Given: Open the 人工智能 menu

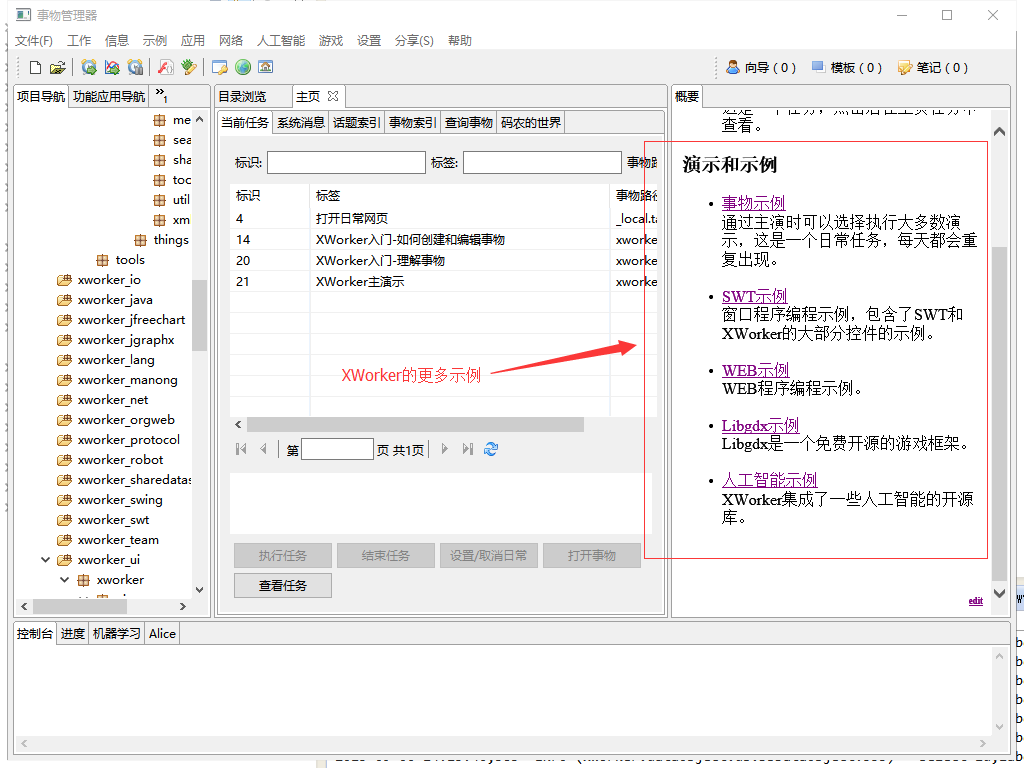Looking at the screenshot, I should coord(281,40).
